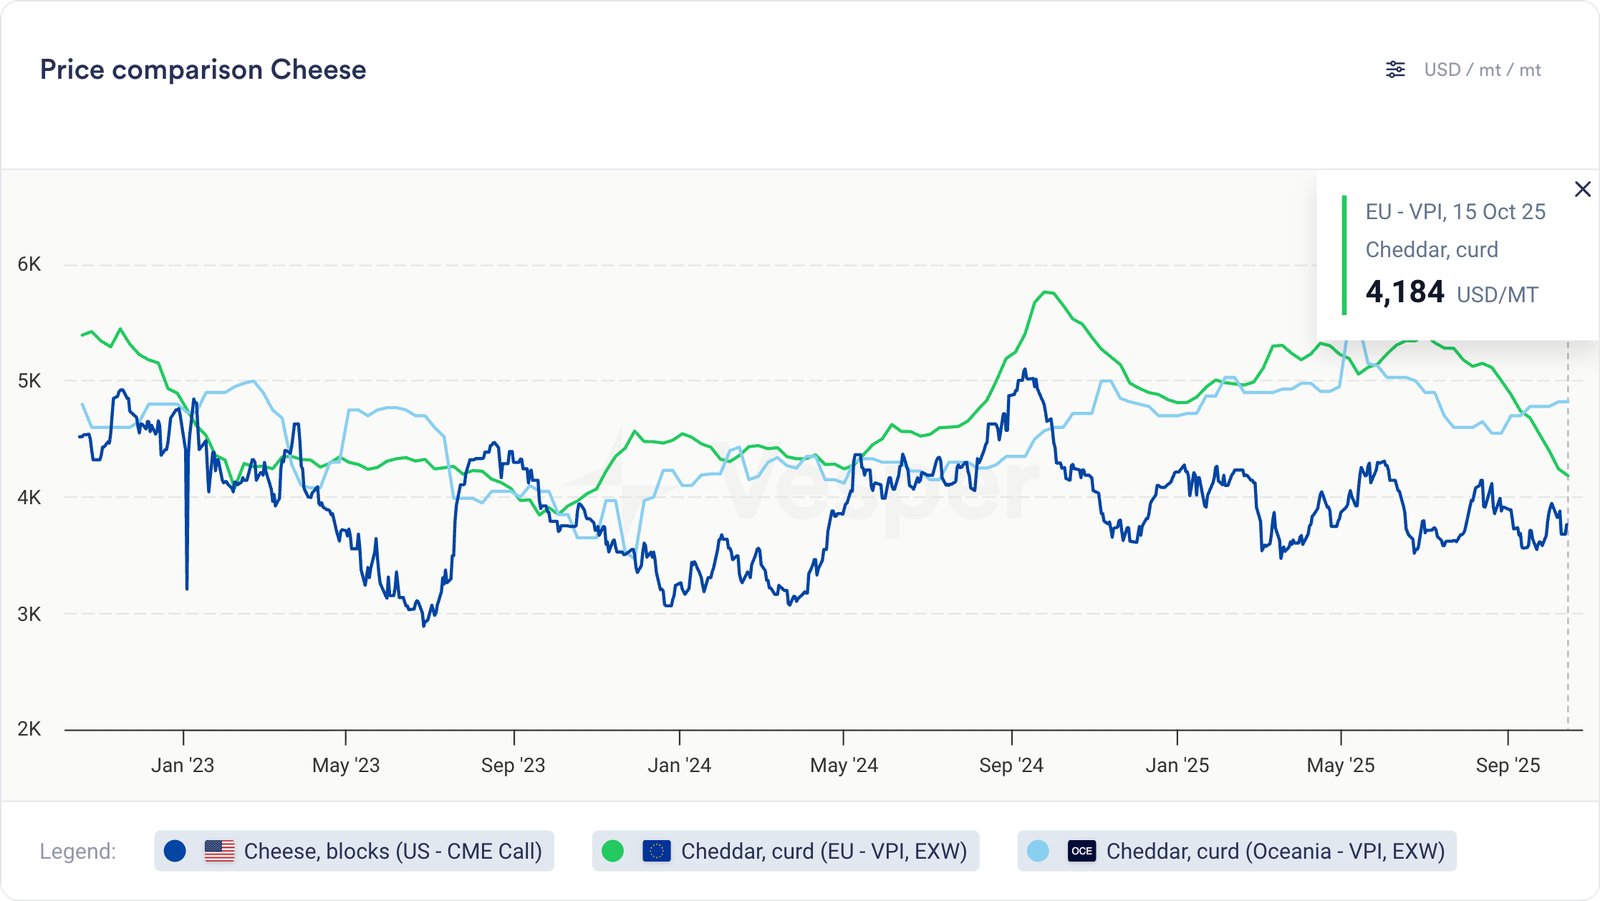This screenshot has width=1600, height=901.
Task: Click the EU flag icon in legend
Action: 656,851
